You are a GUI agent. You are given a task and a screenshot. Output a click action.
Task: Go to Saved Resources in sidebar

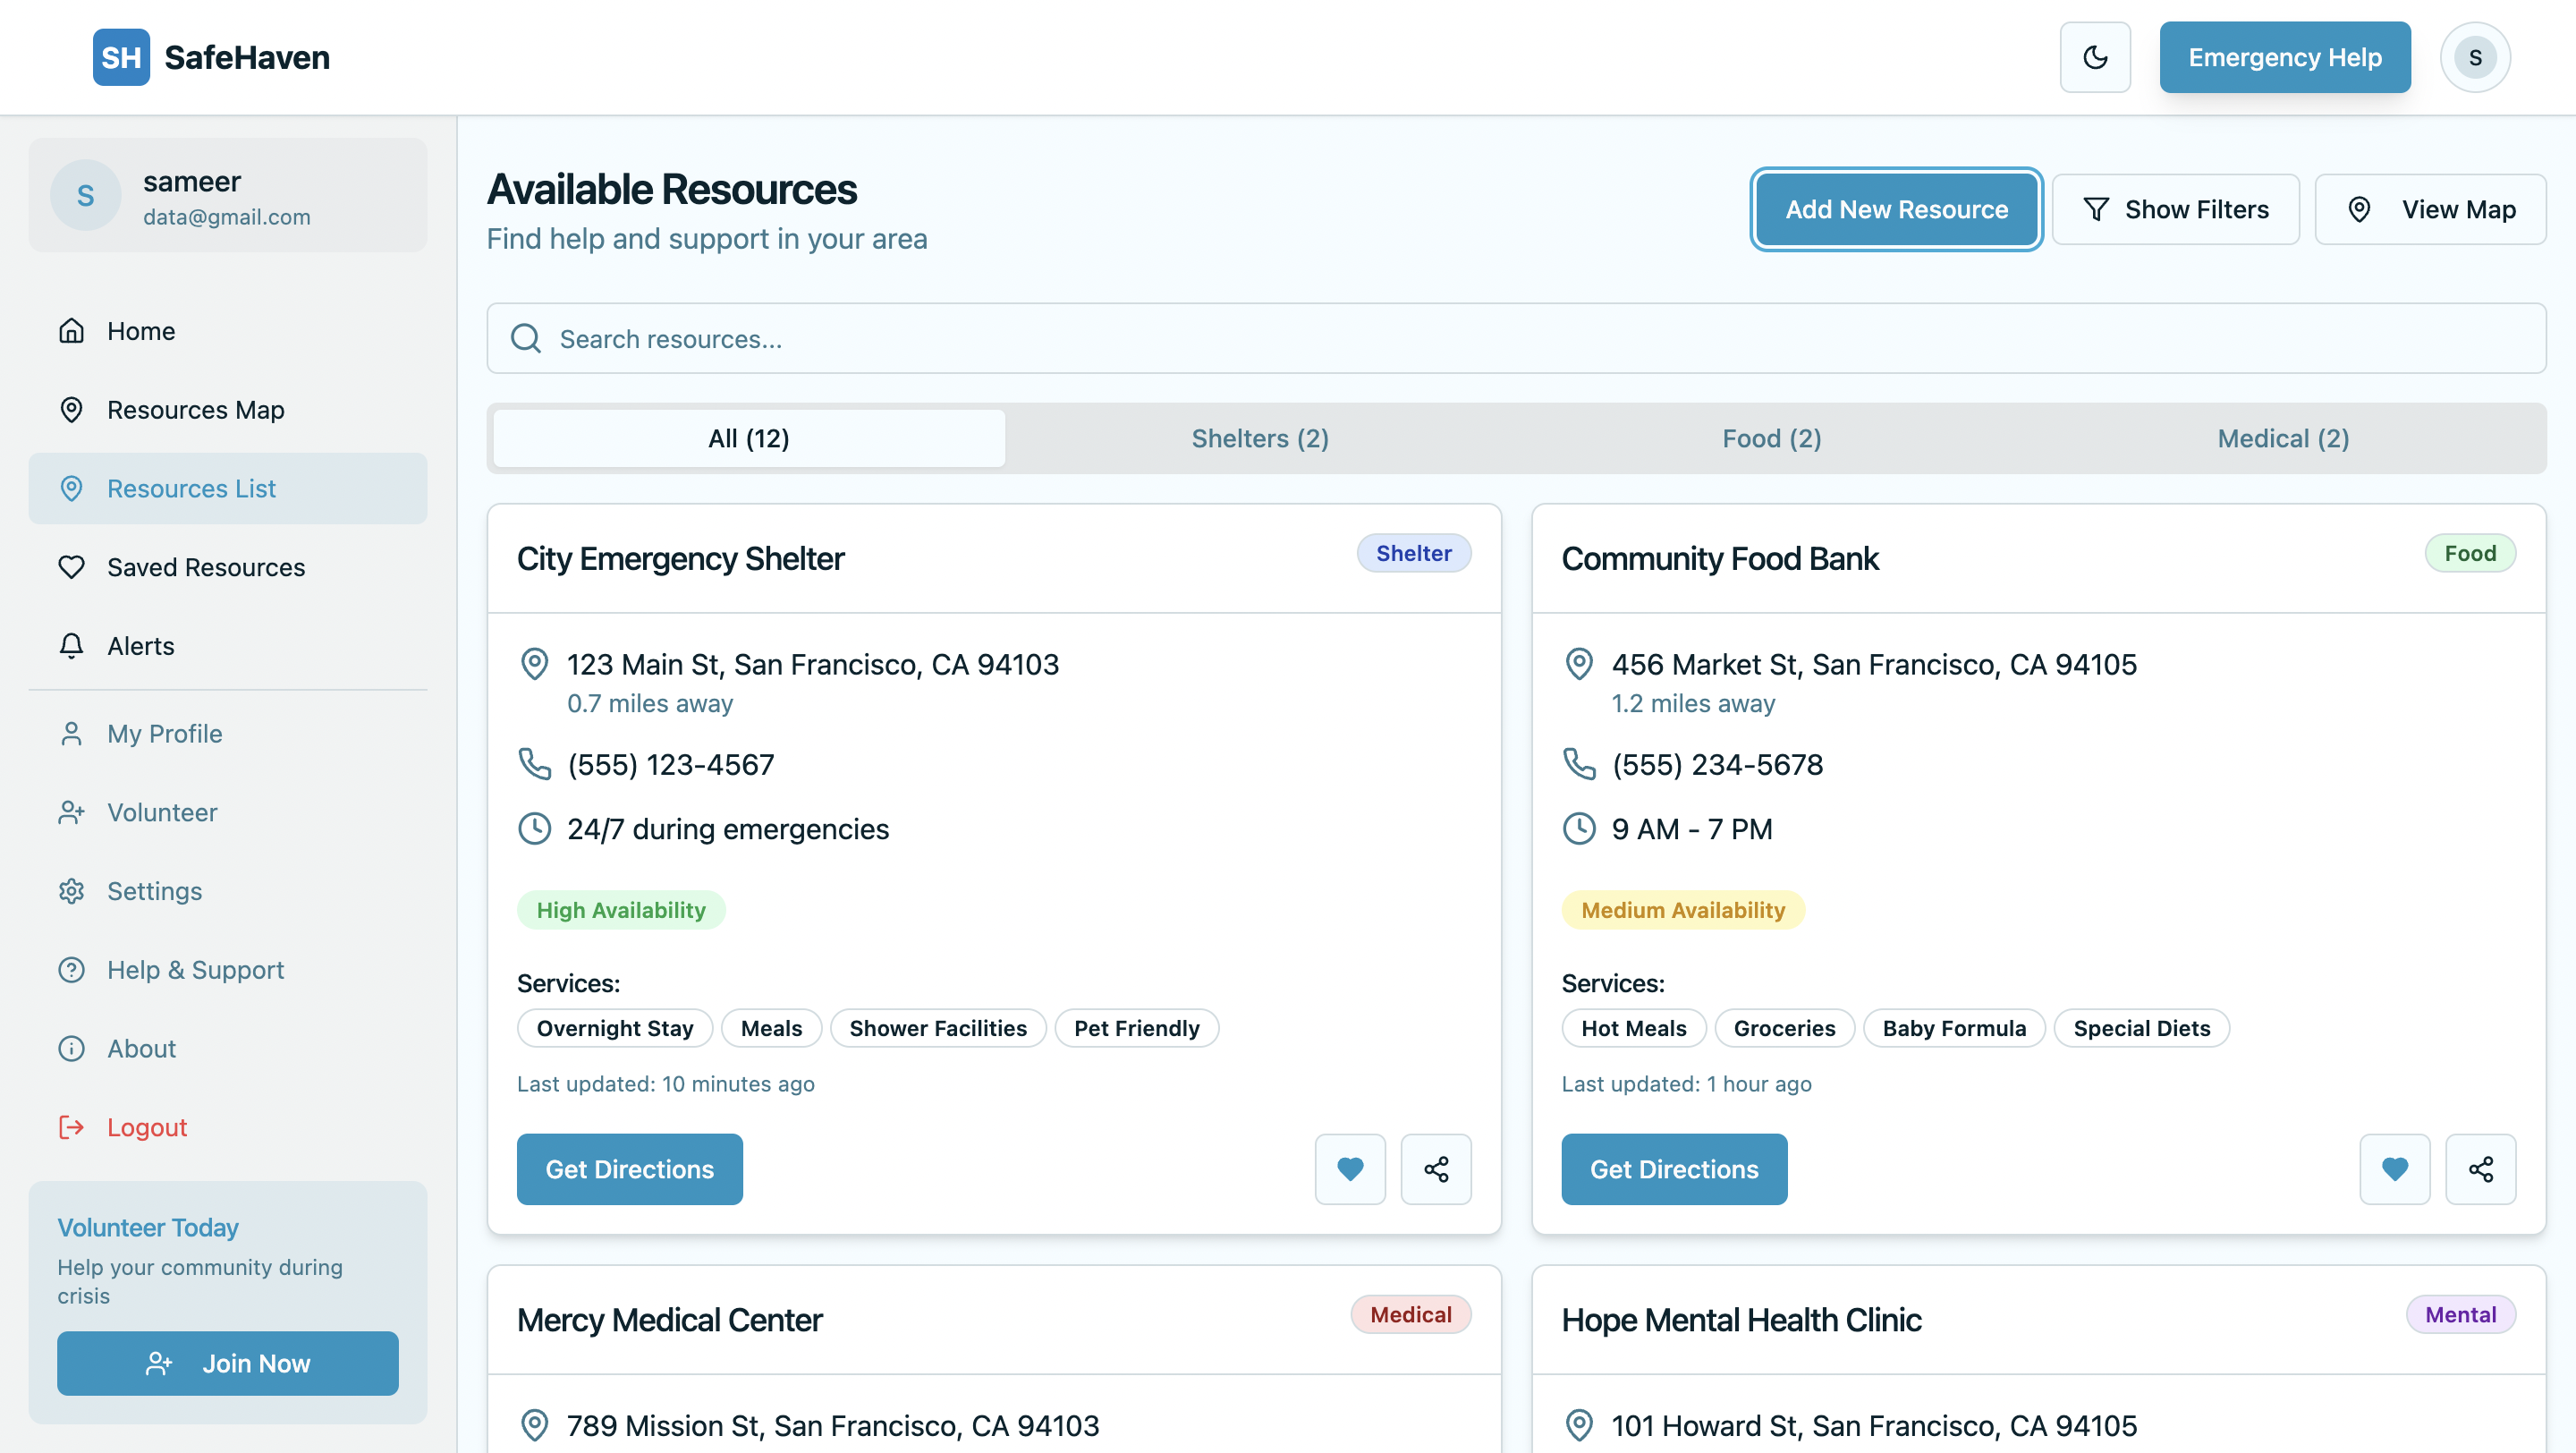click(x=205, y=567)
